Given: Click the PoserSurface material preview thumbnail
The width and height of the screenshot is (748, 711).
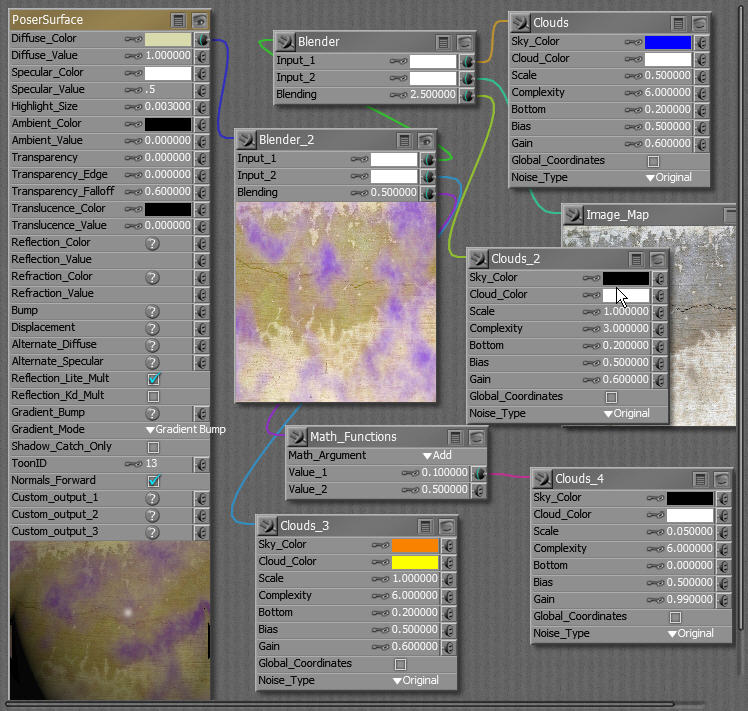Looking at the screenshot, I should click(110, 620).
